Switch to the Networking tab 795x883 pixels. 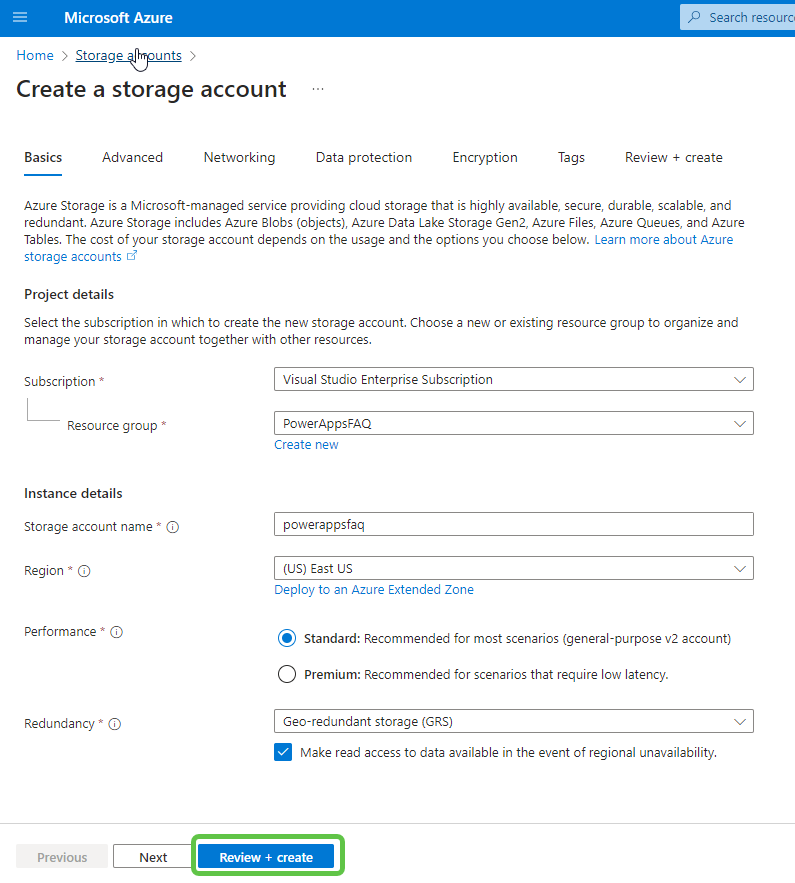pos(239,157)
